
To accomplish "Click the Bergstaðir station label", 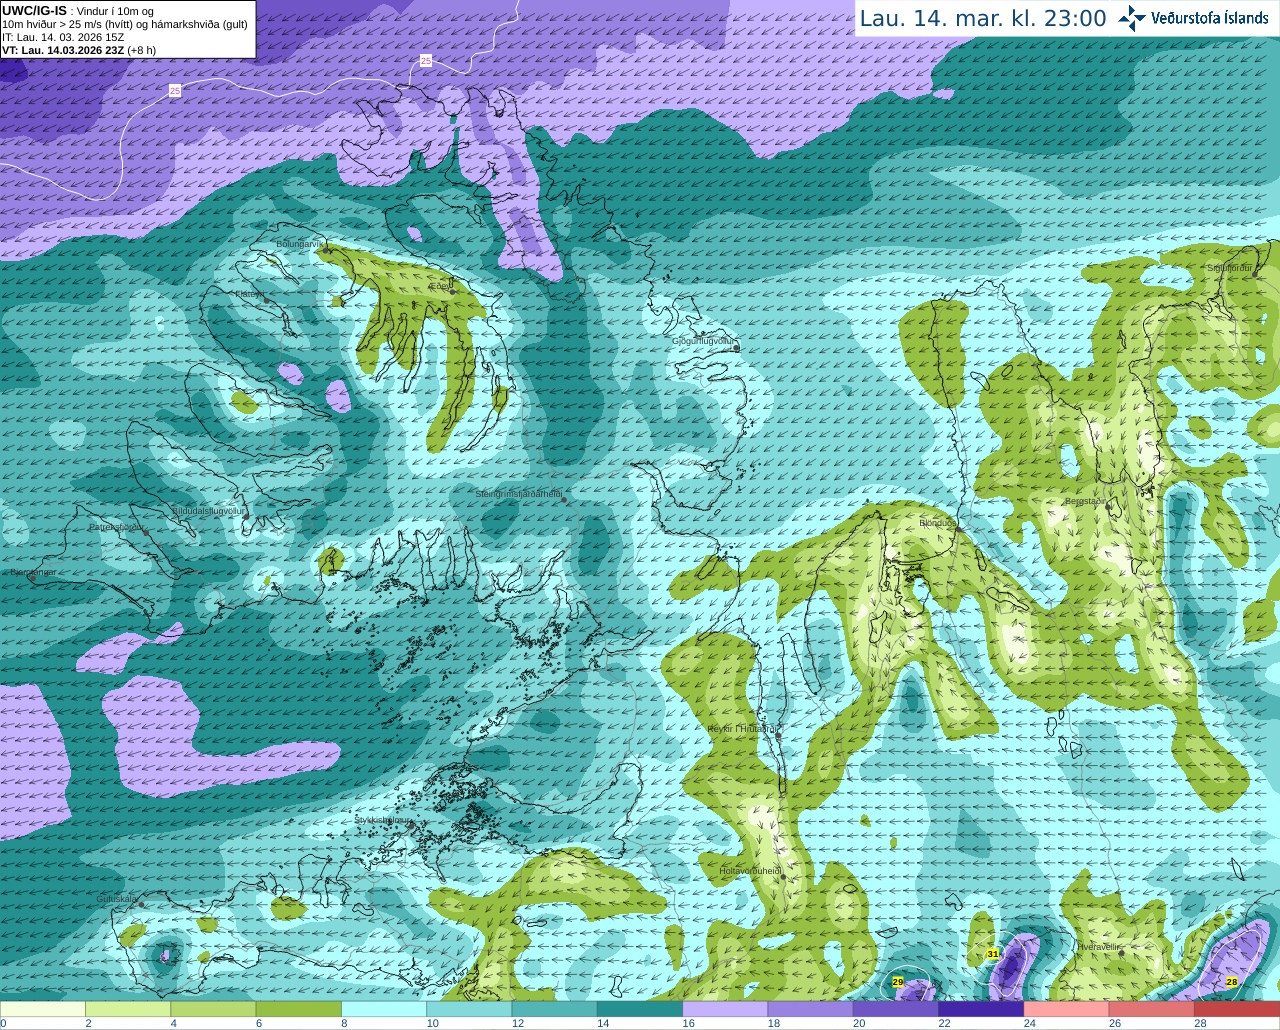I will [x=1086, y=501].
